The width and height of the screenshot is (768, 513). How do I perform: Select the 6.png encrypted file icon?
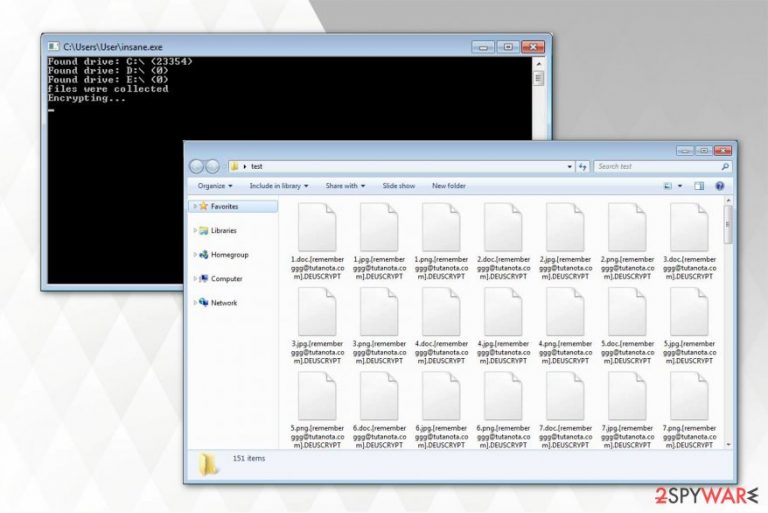[503, 396]
